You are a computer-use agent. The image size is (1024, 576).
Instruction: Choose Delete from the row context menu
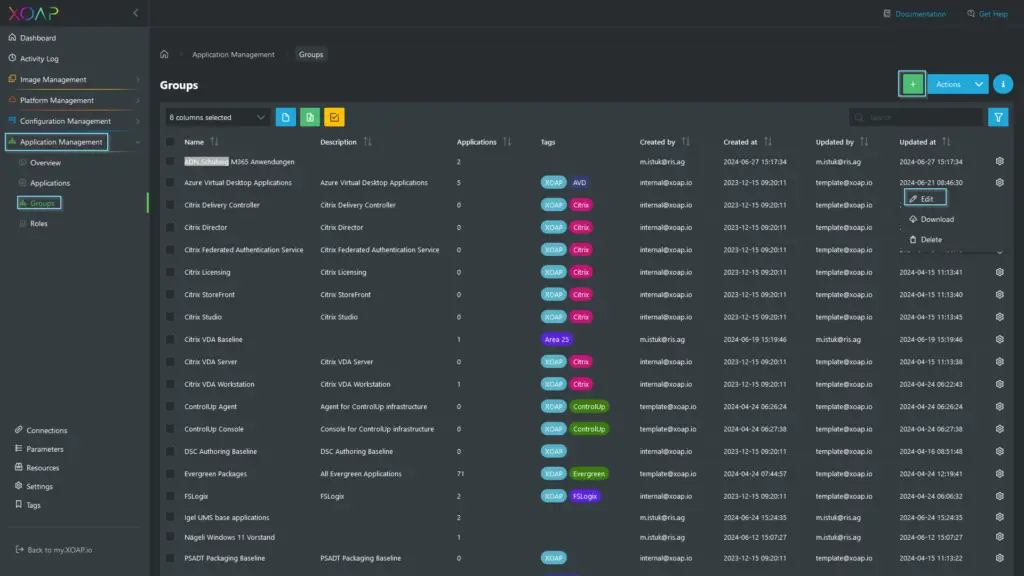925,240
